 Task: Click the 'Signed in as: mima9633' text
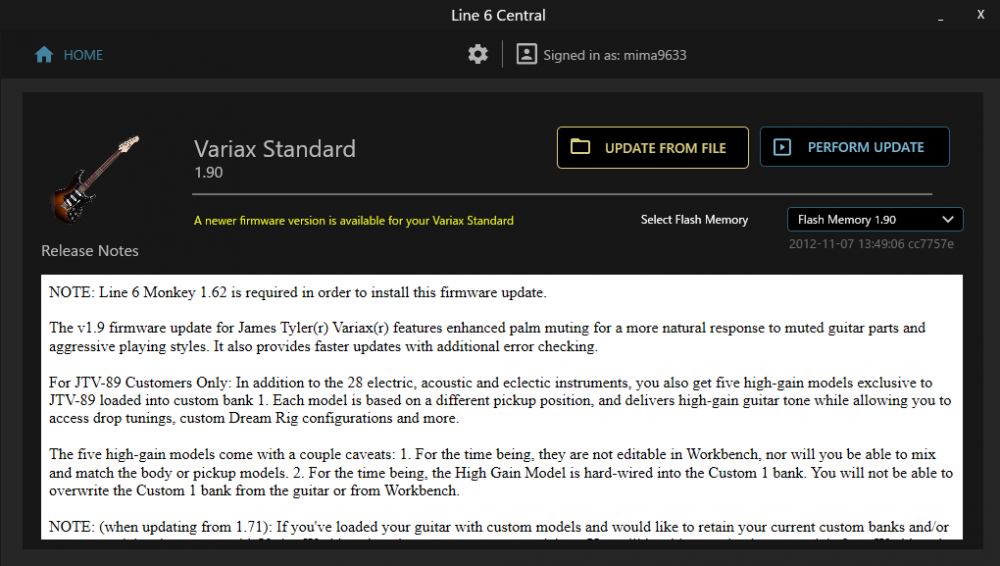pos(615,55)
